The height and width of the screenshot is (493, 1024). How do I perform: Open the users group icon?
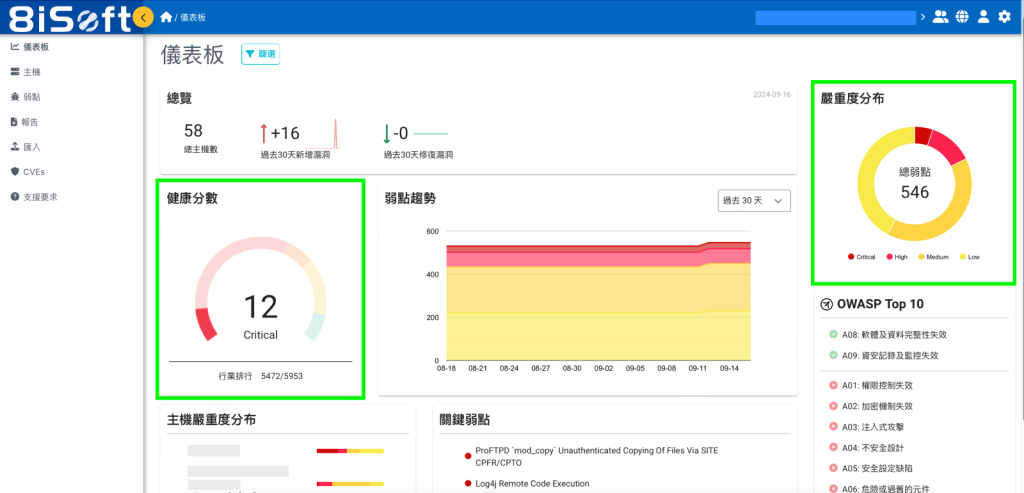(x=940, y=17)
